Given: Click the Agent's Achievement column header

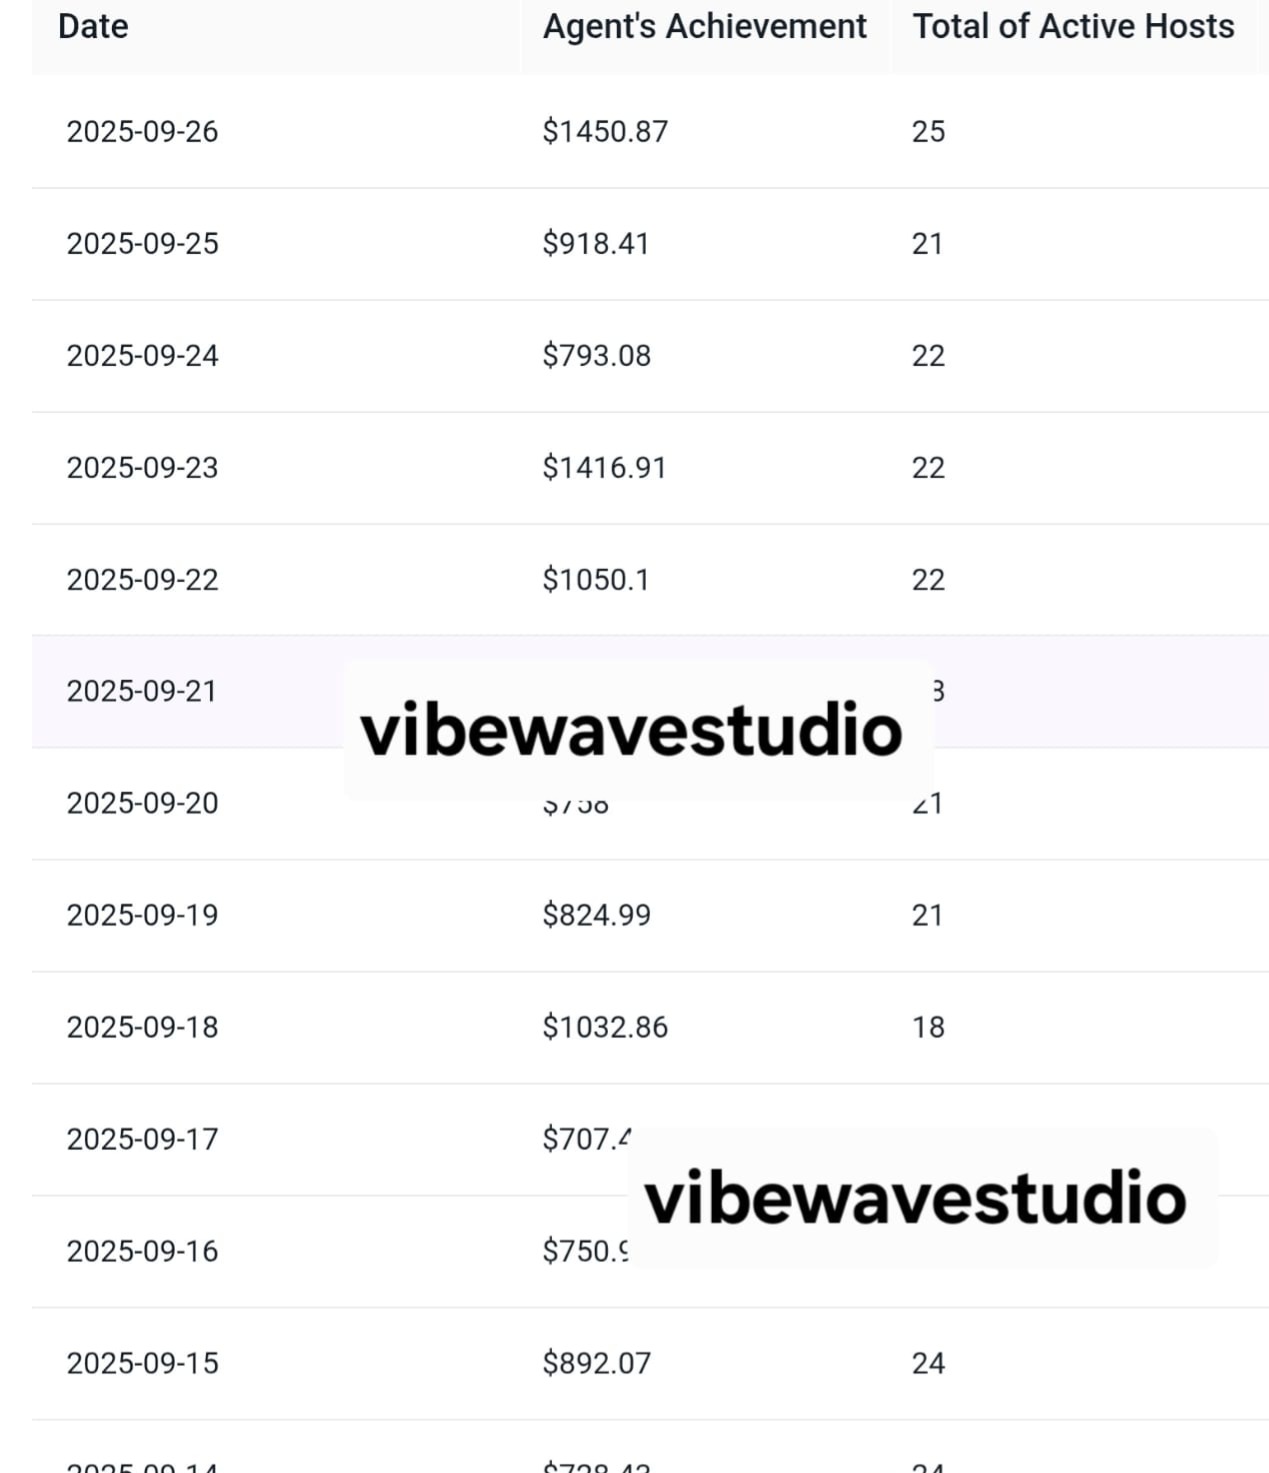Looking at the screenshot, I should click(x=704, y=27).
